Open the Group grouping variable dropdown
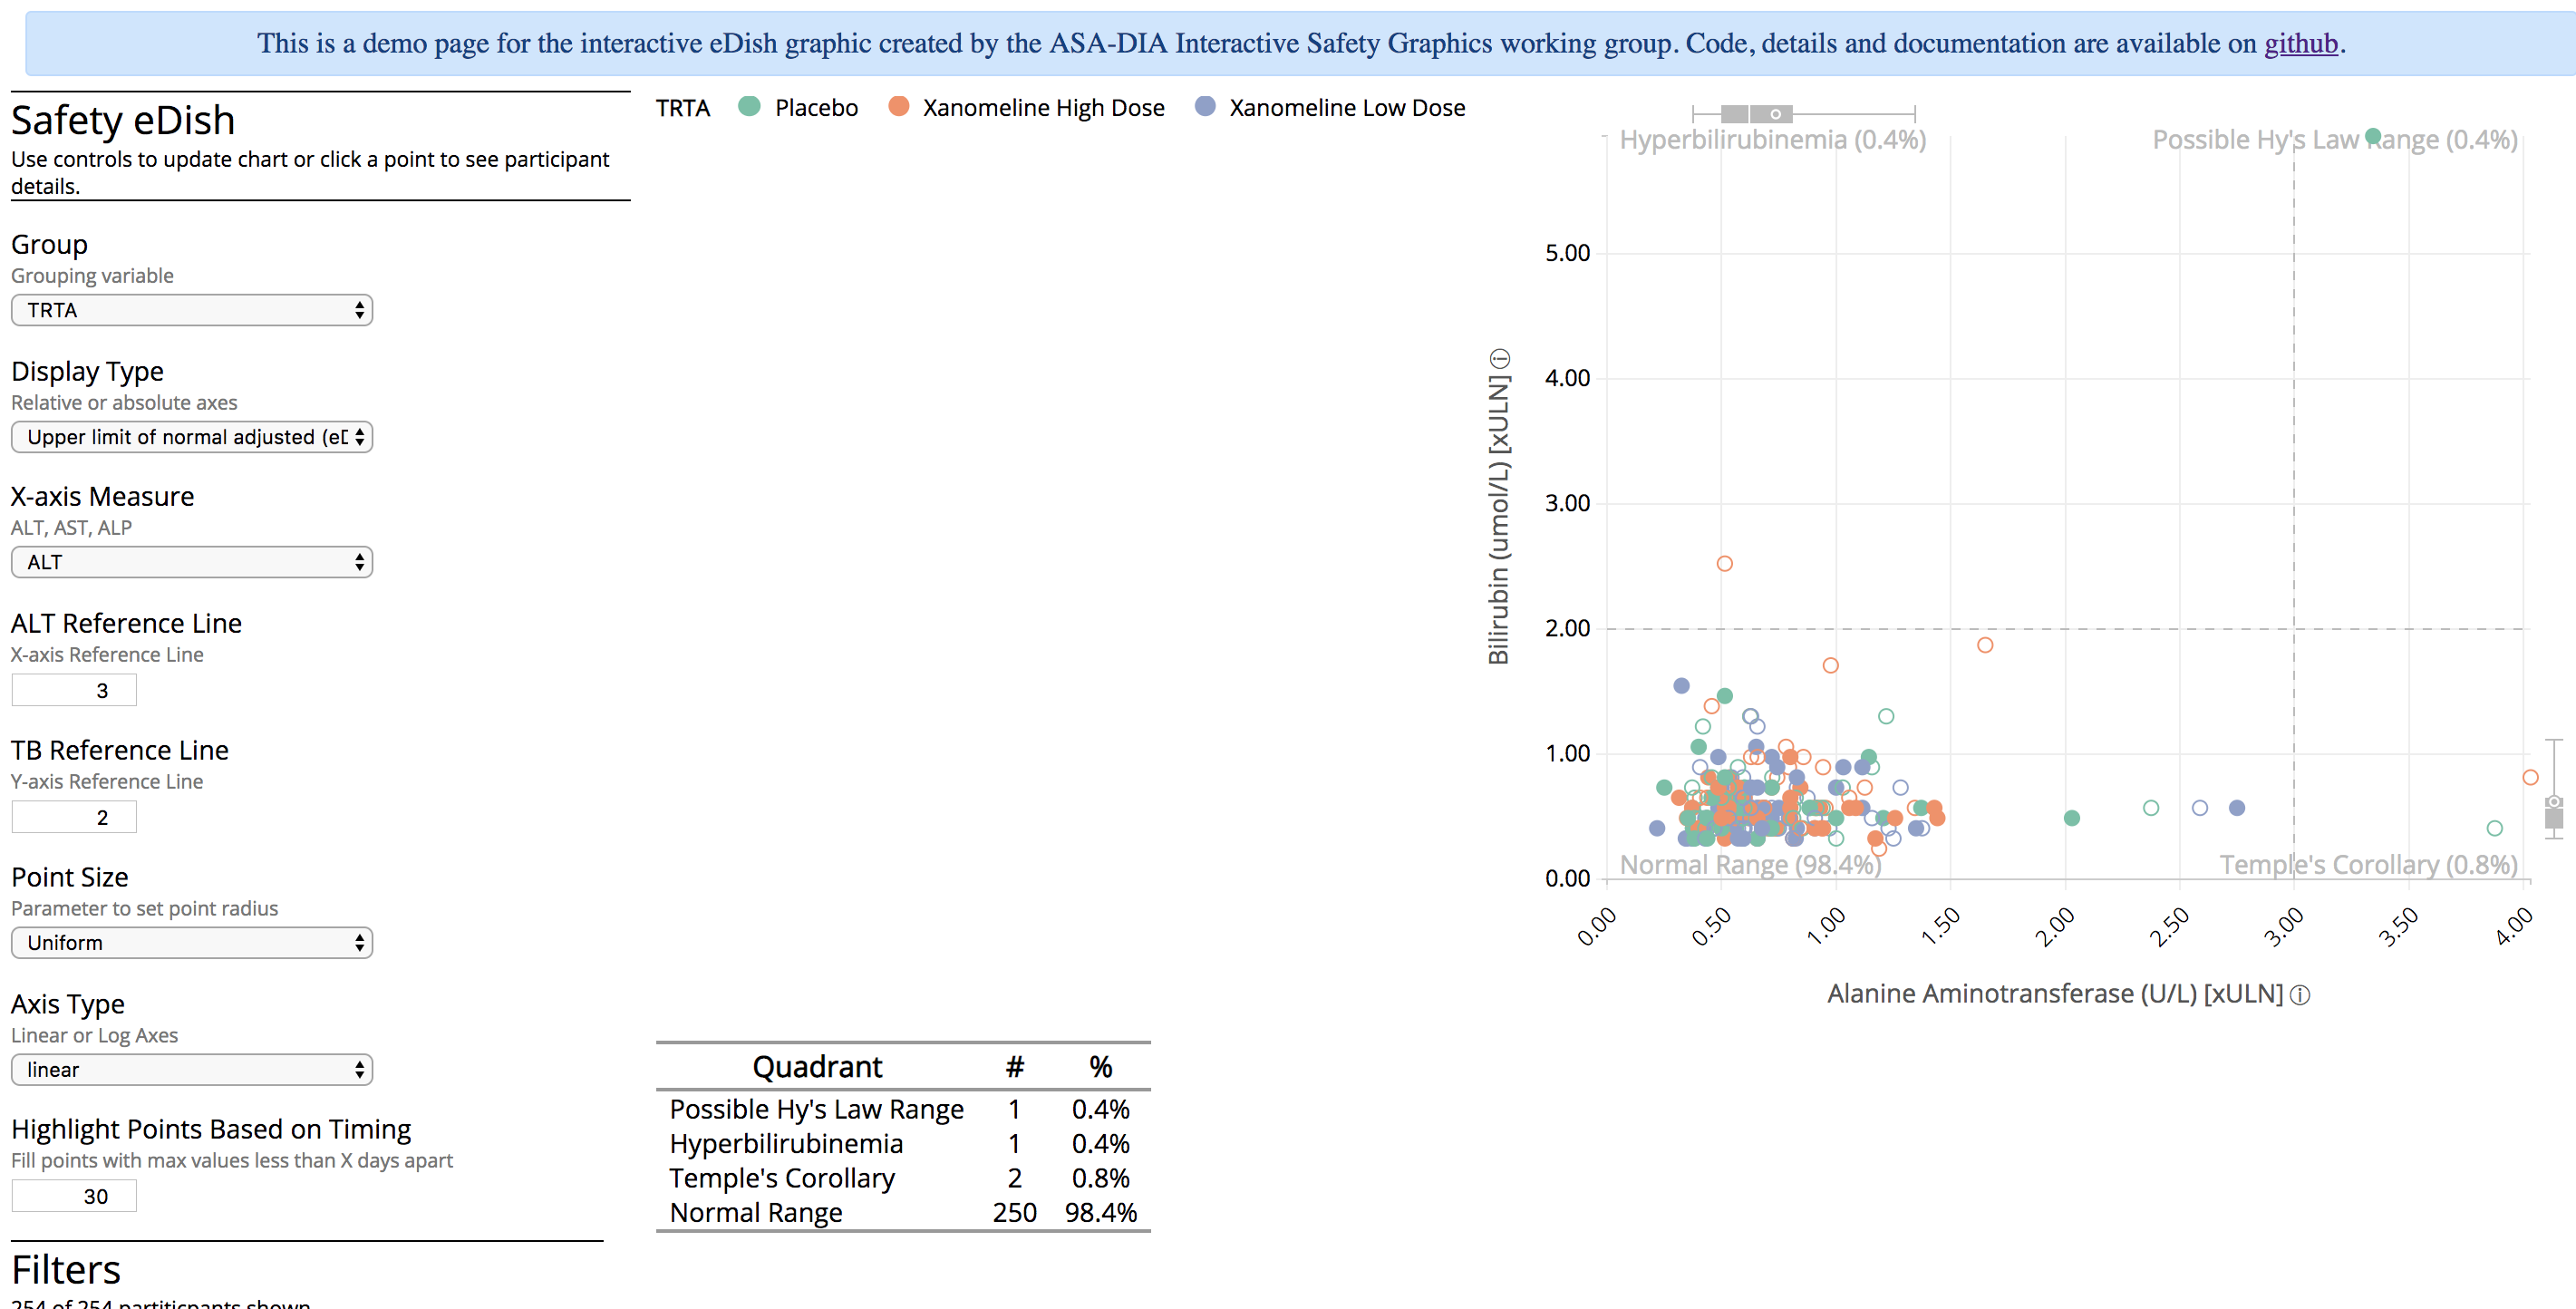 [x=191, y=310]
